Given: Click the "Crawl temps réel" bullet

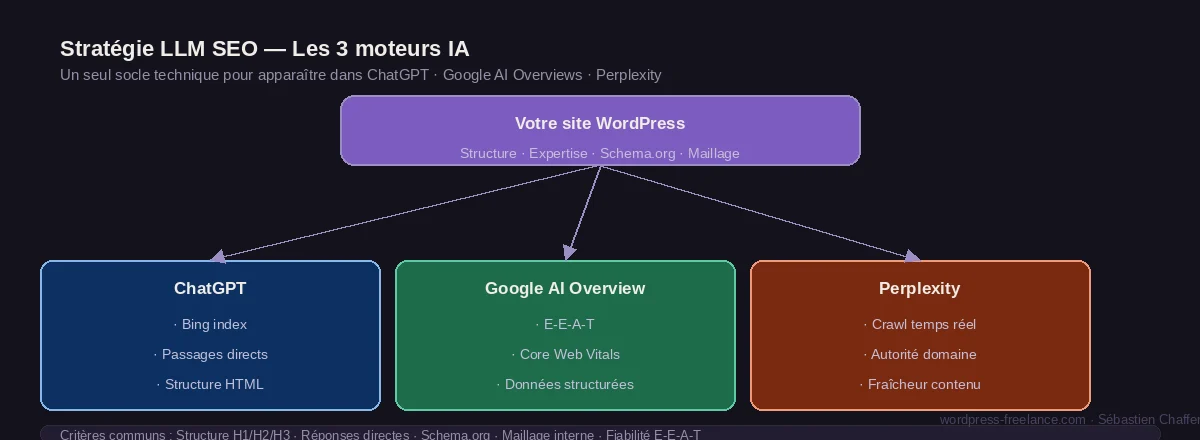Looking at the screenshot, I should click(x=920, y=324).
